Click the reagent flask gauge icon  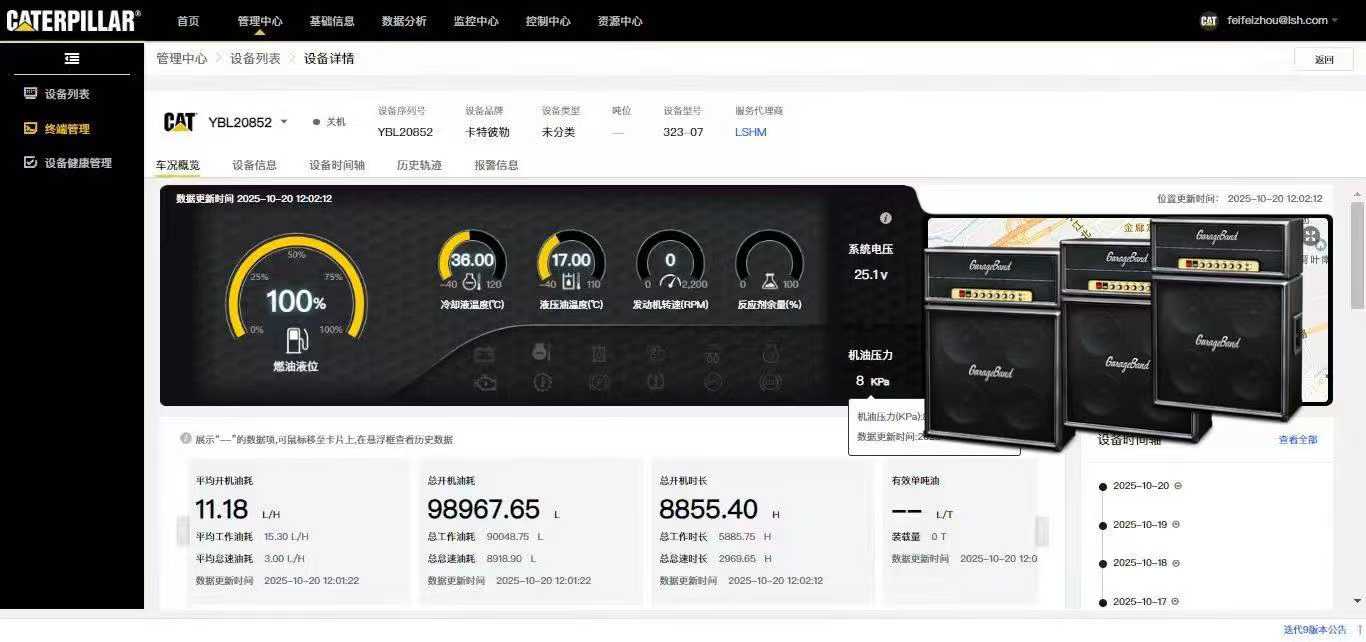click(x=770, y=283)
